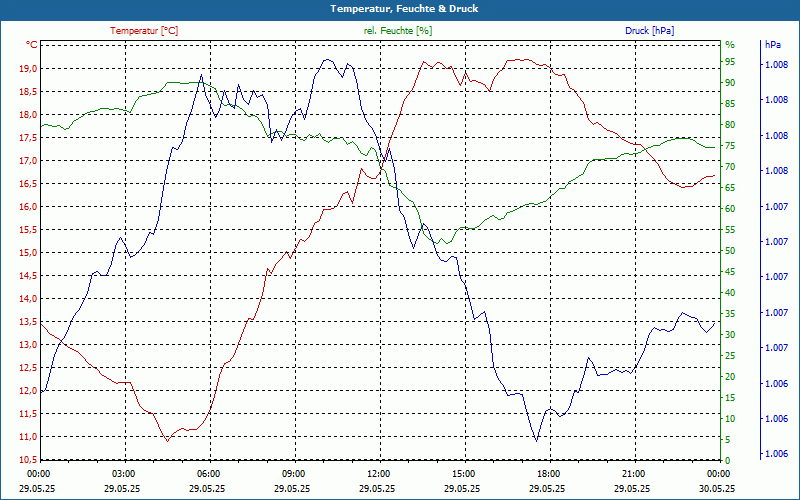Click green humidity axis value "25"
This screenshot has width=800, height=500.
[x=730, y=356]
